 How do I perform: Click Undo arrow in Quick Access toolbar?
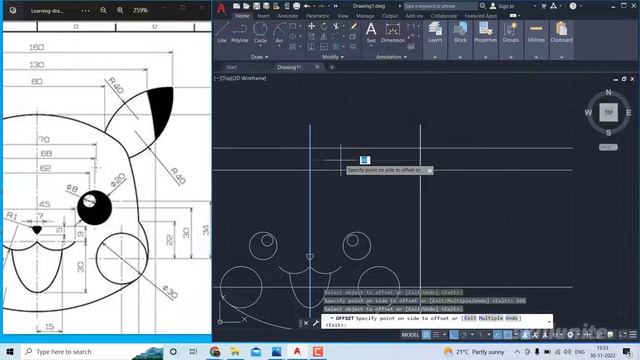[x=307, y=6]
